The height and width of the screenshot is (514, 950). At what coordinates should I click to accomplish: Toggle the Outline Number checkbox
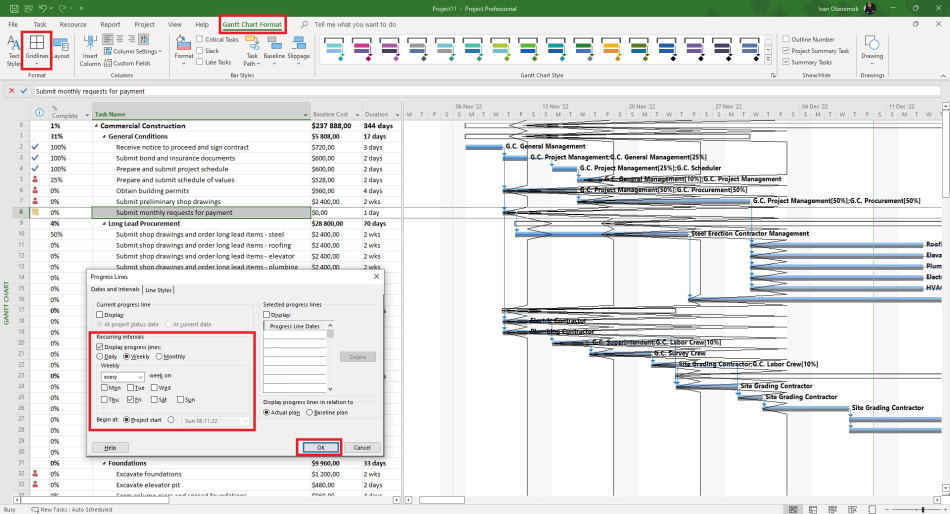point(786,39)
